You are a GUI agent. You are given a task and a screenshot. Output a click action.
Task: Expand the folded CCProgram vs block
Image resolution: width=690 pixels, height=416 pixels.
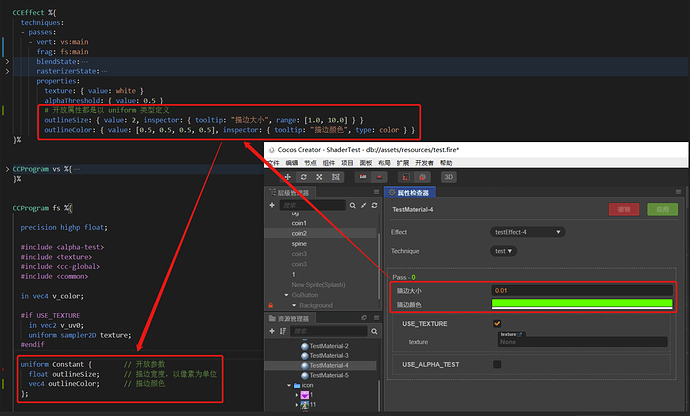click(x=7, y=169)
